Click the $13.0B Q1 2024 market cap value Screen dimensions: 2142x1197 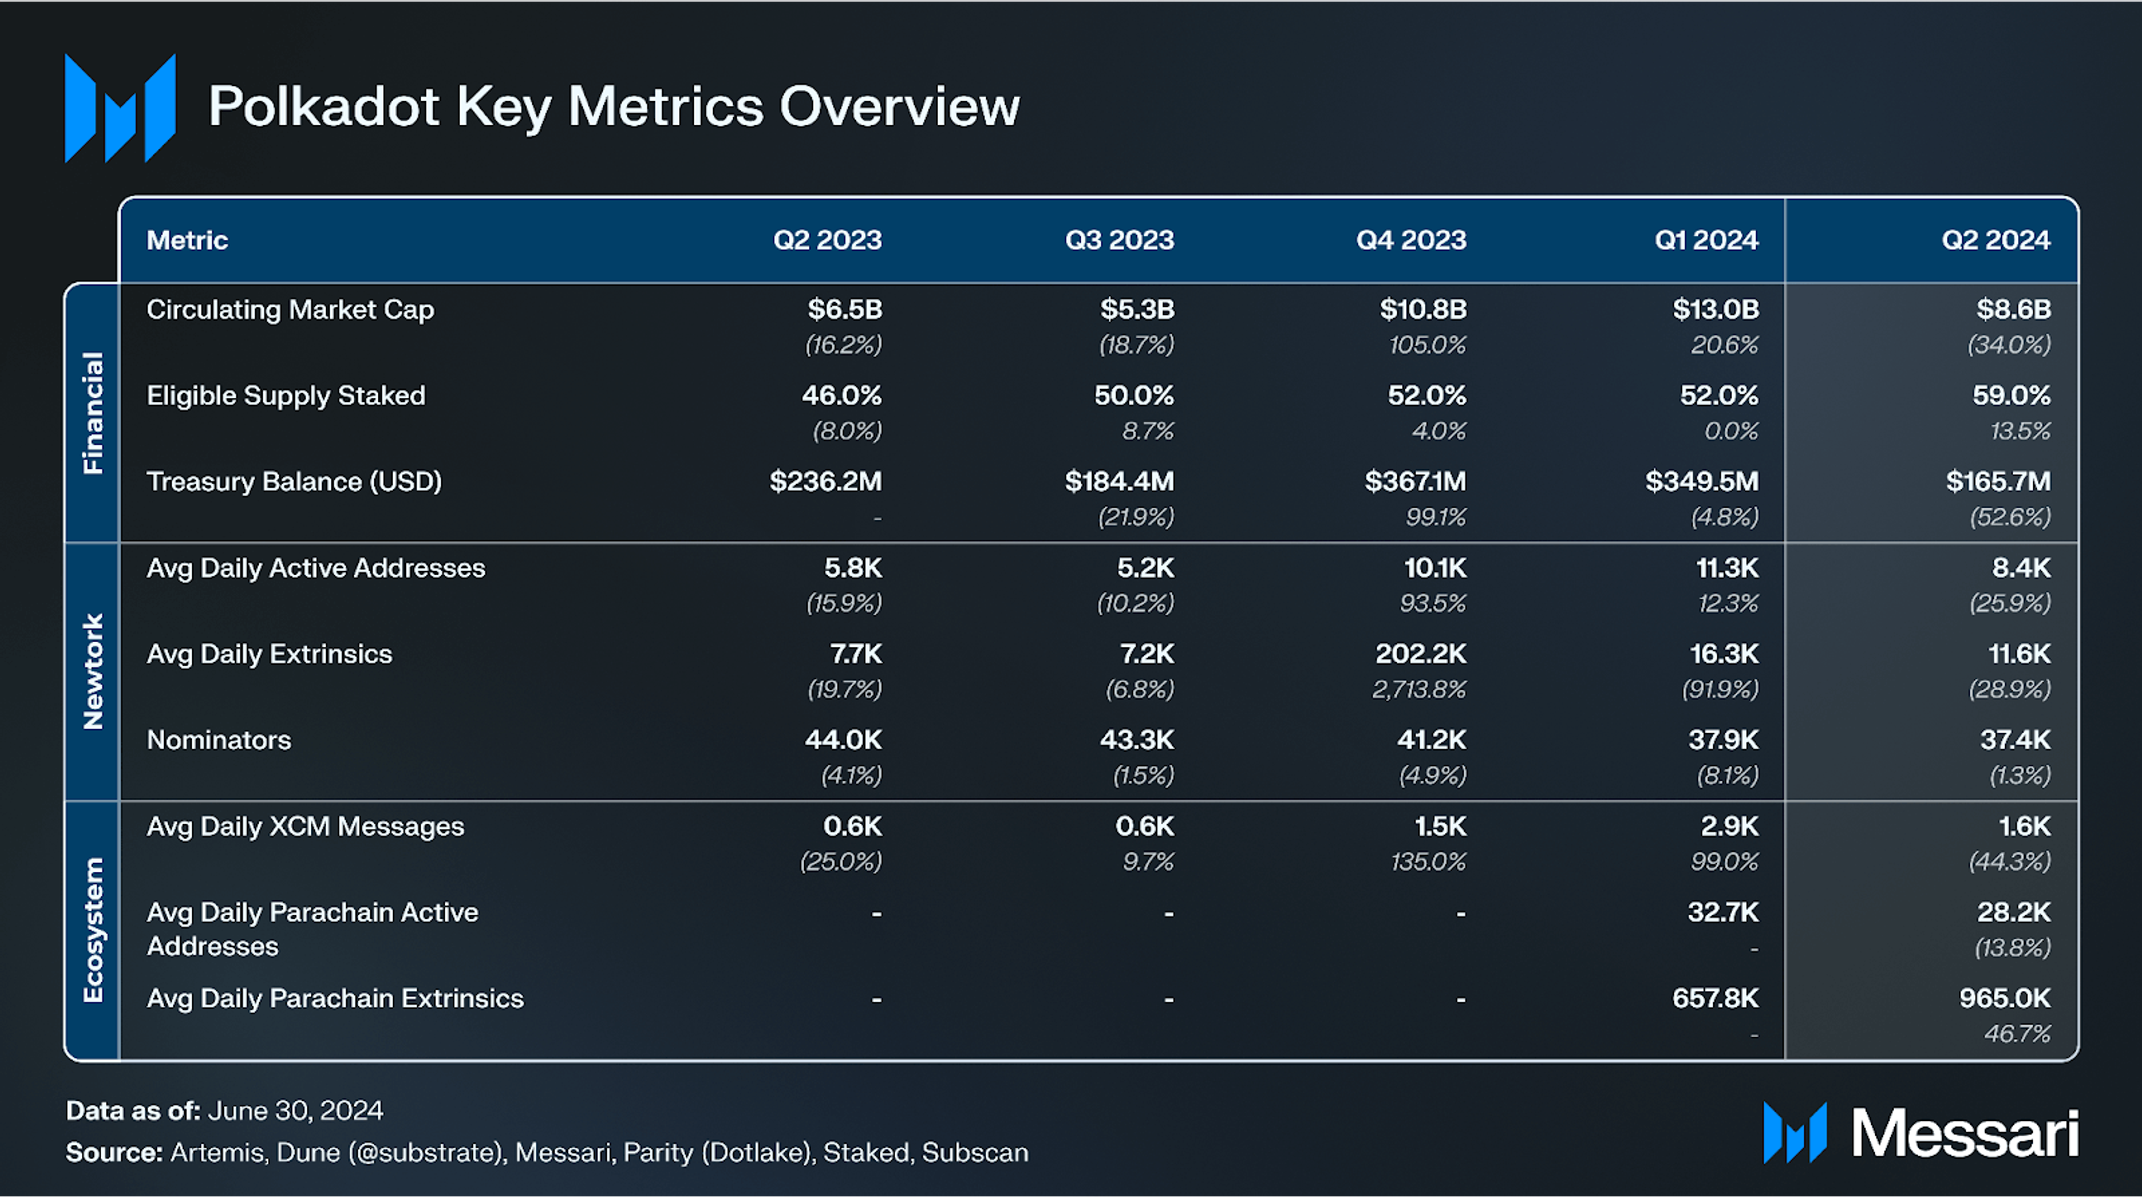(1715, 310)
